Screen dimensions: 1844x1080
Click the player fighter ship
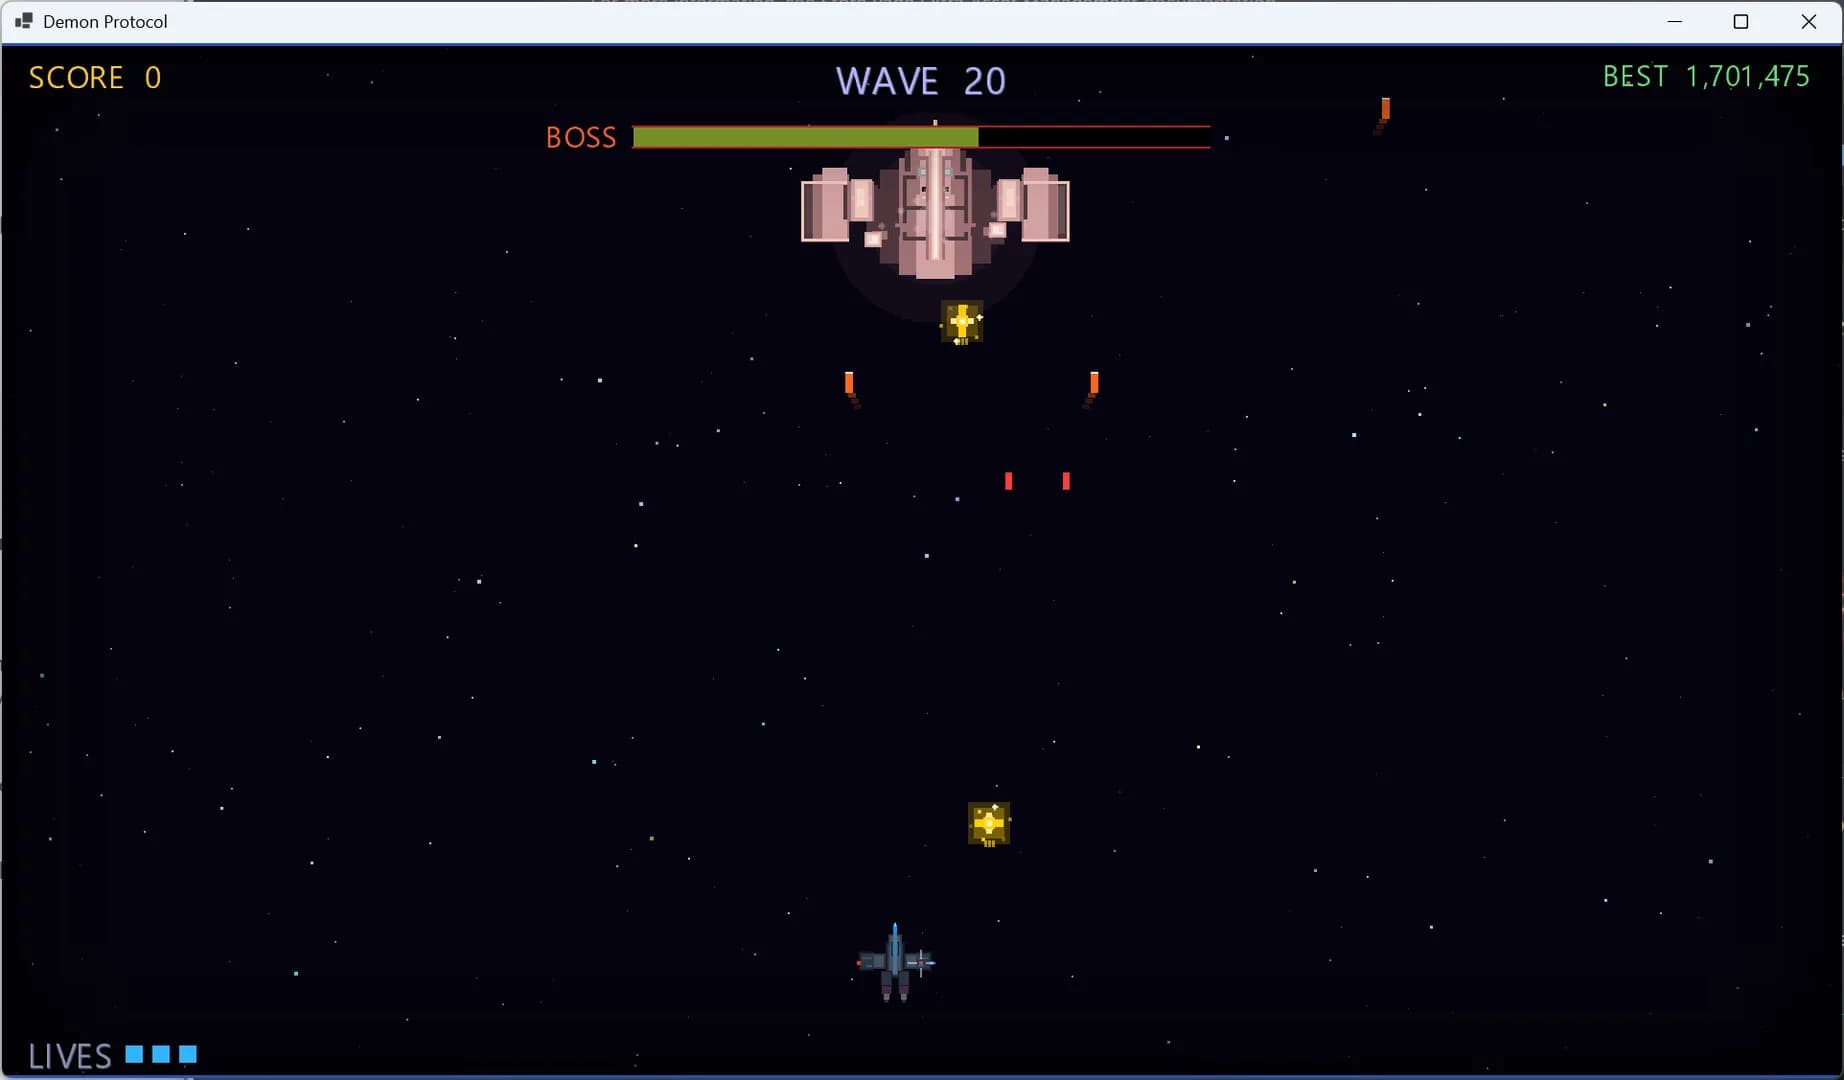pos(895,962)
